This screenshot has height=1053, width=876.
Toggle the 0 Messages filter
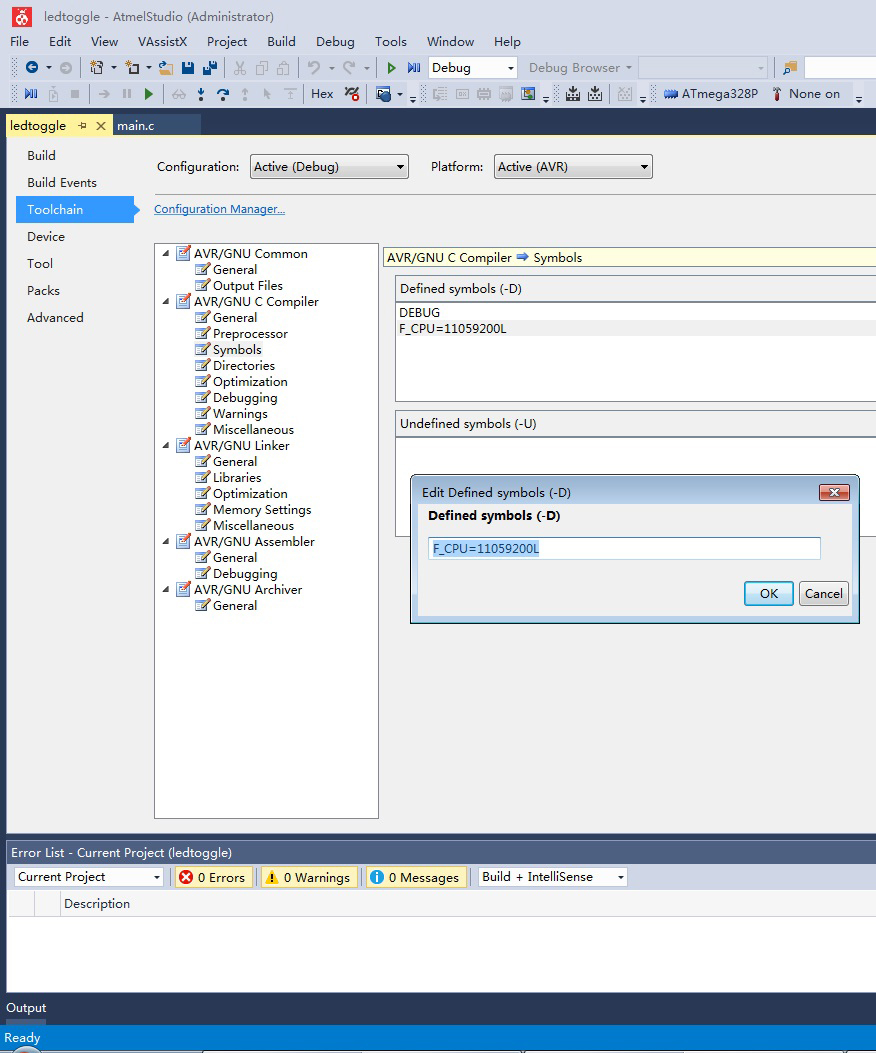(416, 877)
